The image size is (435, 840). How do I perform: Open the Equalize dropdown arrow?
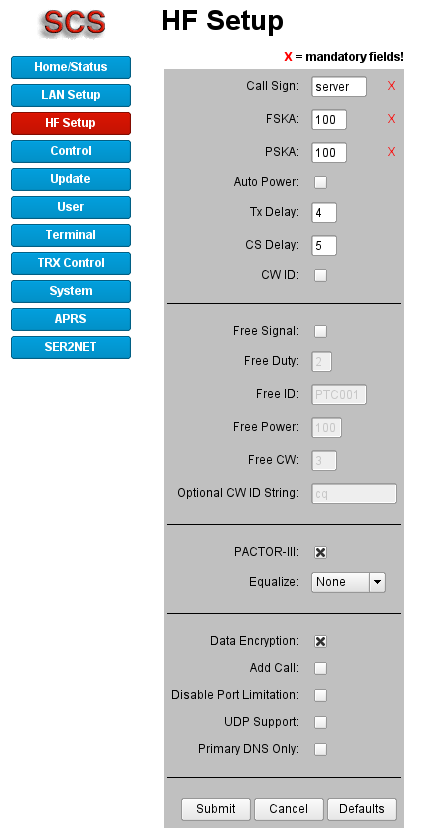coord(378,582)
